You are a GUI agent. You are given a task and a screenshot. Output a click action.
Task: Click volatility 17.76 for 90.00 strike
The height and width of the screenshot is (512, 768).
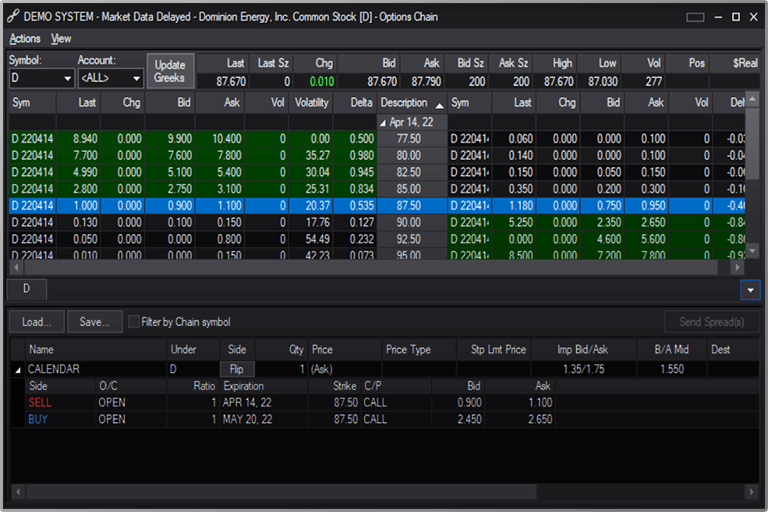pyautogui.click(x=311, y=222)
